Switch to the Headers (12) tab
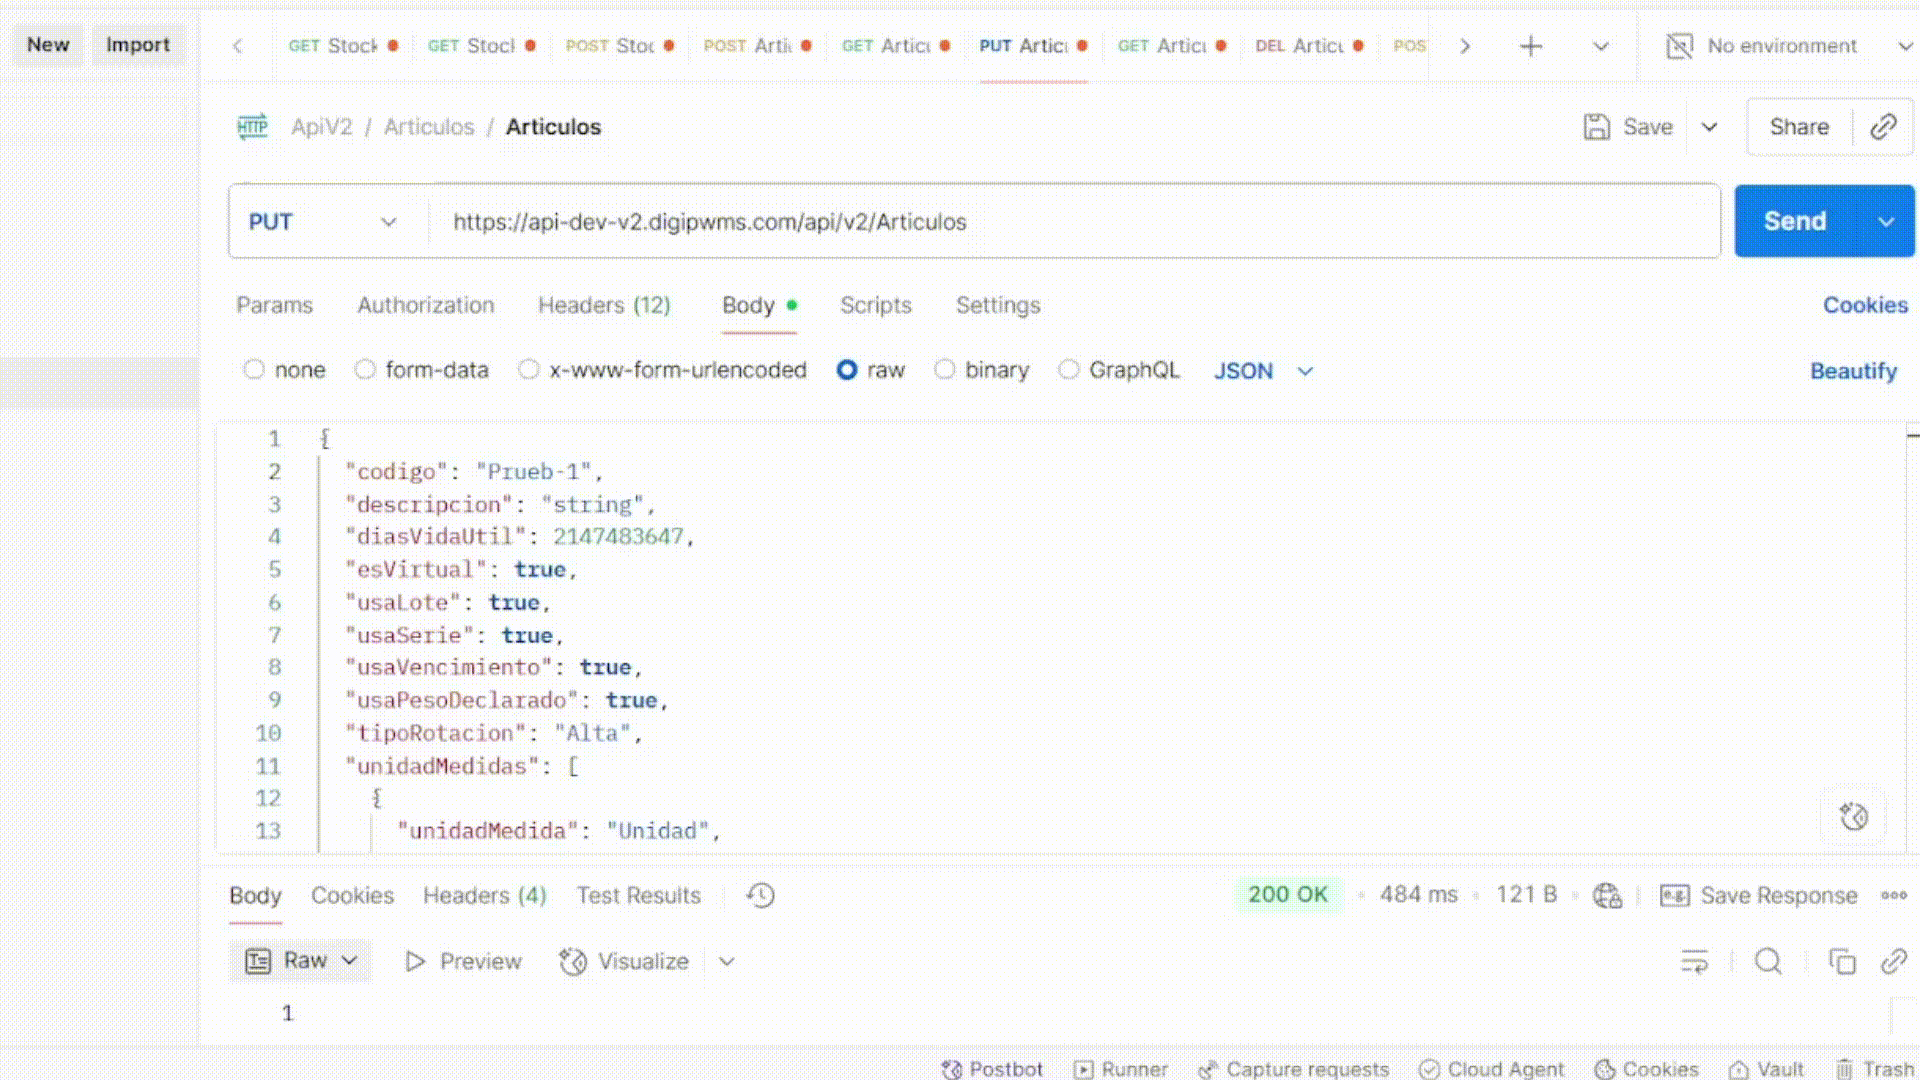This screenshot has height=1080, width=1920. click(x=604, y=305)
